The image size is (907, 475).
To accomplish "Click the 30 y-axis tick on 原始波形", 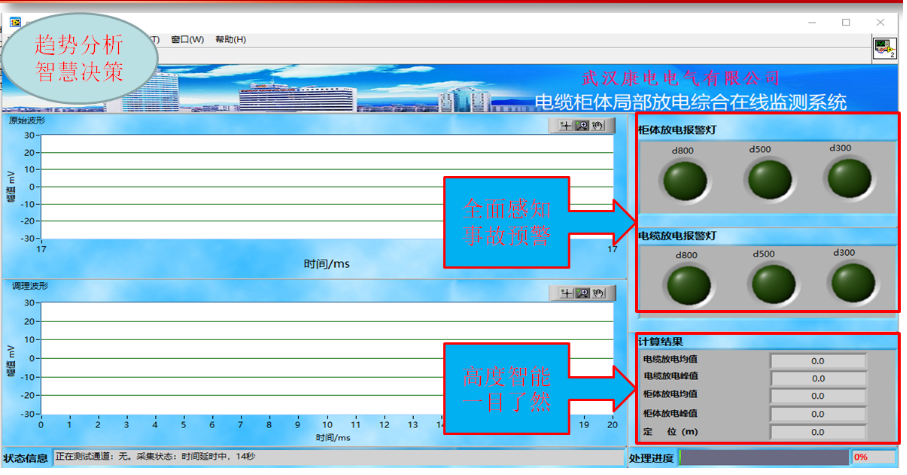I will pyautogui.click(x=29, y=135).
